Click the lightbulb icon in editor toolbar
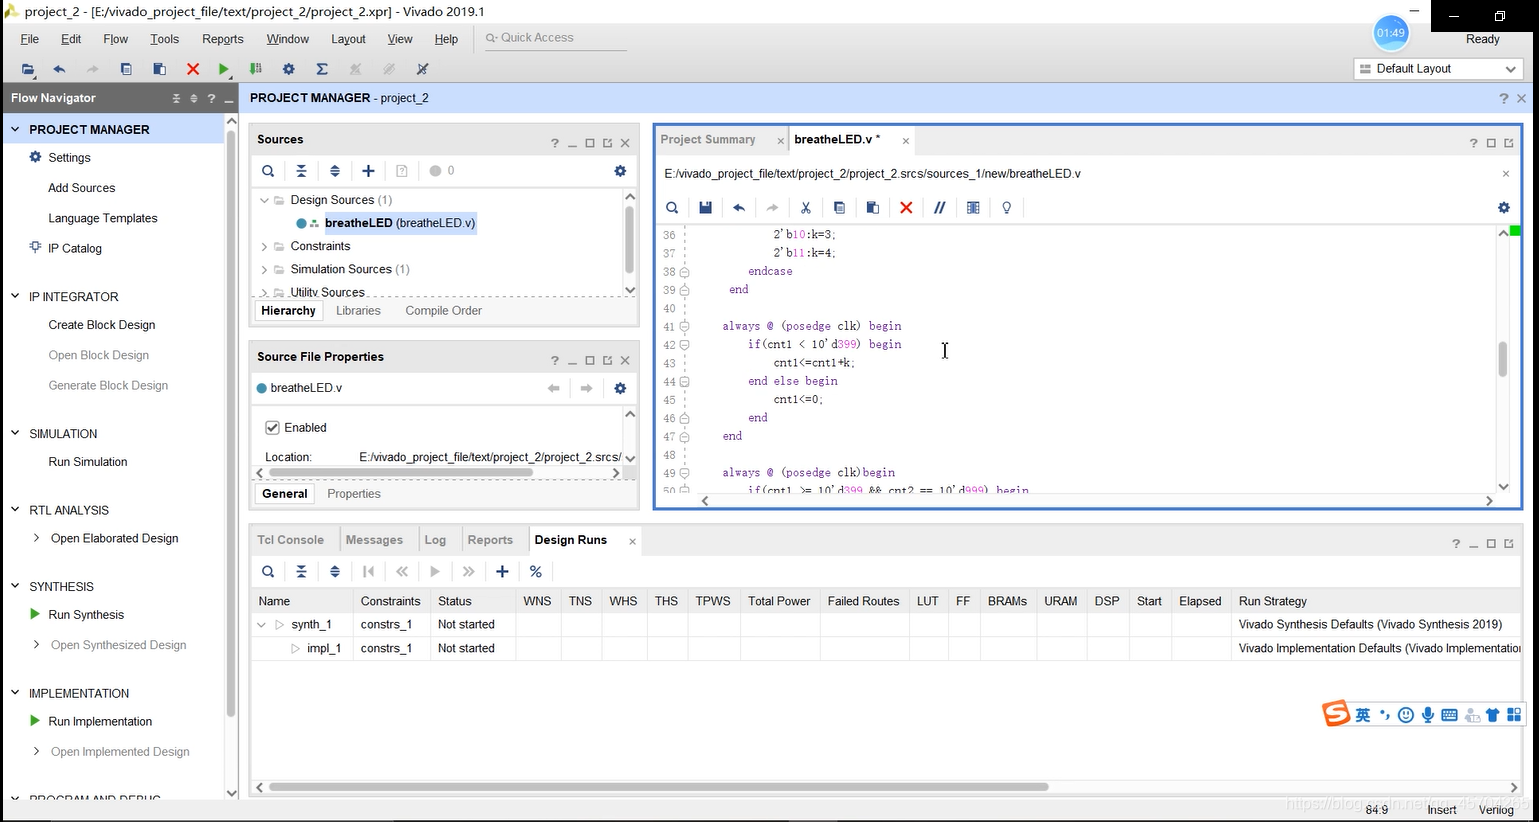The height and width of the screenshot is (822, 1539). click(1007, 208)
